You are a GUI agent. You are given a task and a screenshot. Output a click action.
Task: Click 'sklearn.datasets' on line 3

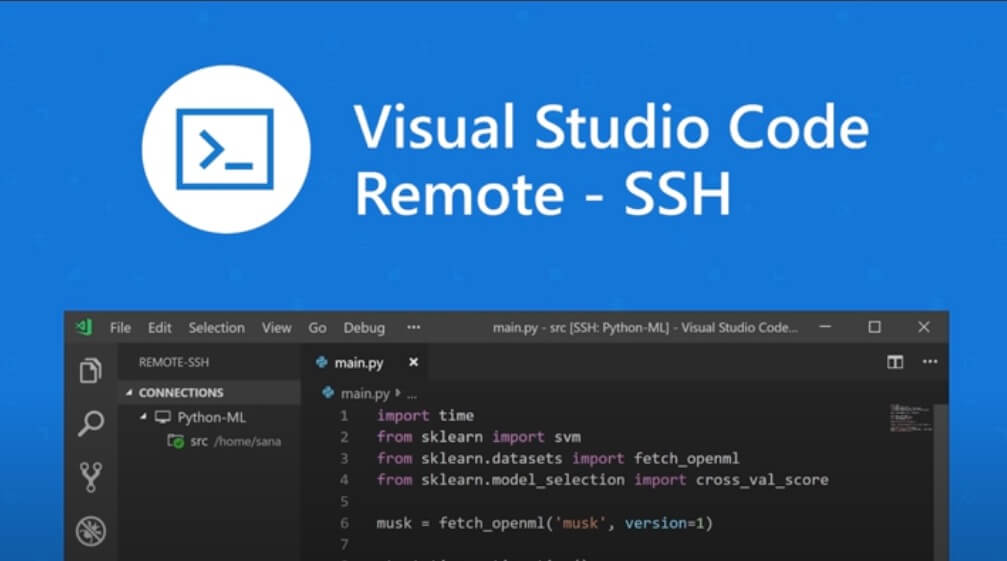tap(491, 458)
